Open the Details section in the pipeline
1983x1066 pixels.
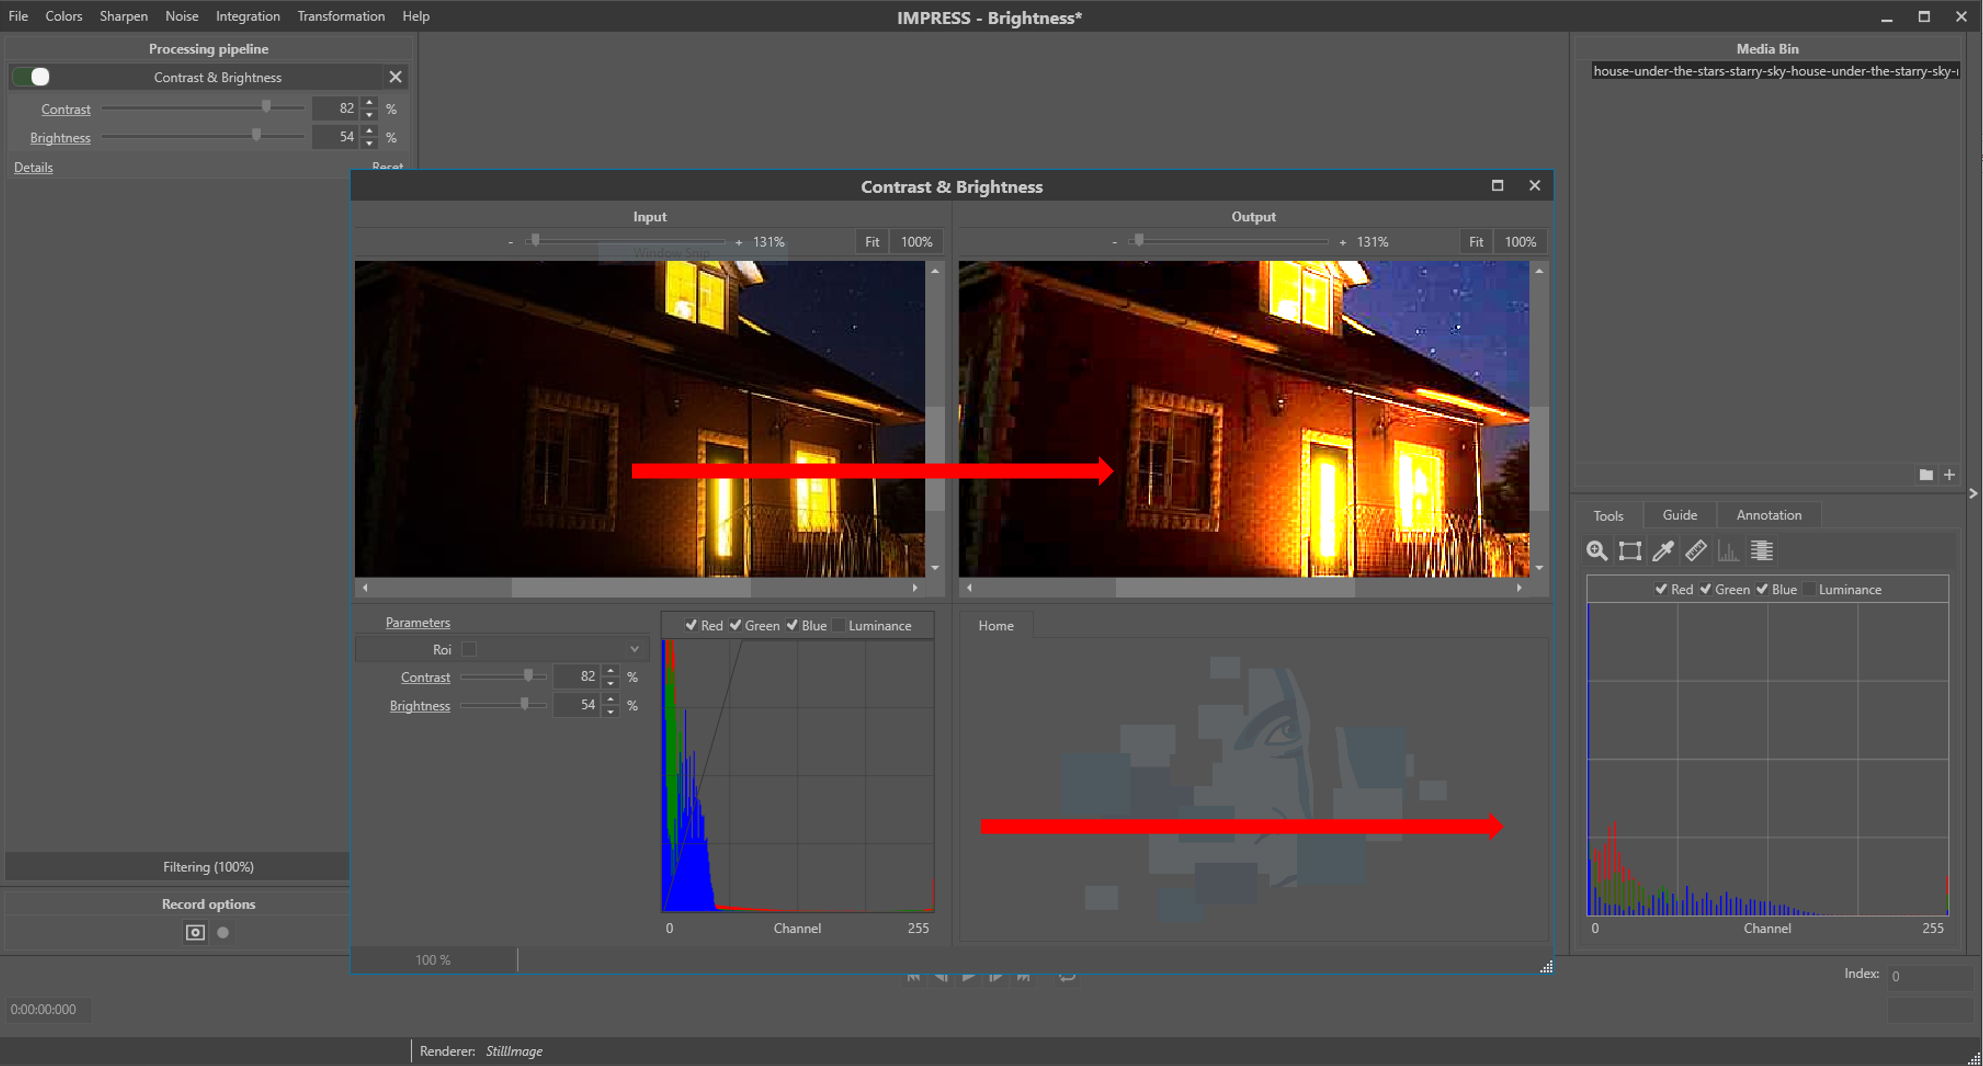[x=33, y=167]
